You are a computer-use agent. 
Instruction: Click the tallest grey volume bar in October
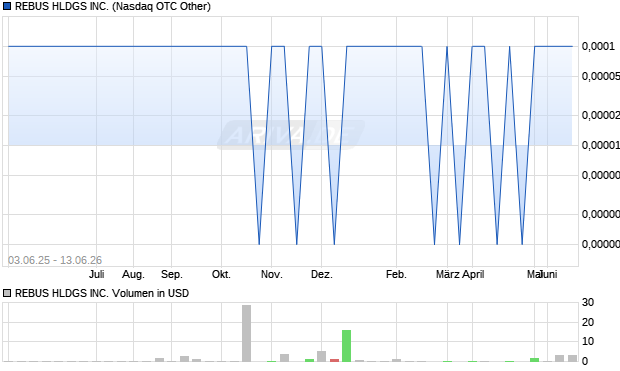(x=246, y=333)
